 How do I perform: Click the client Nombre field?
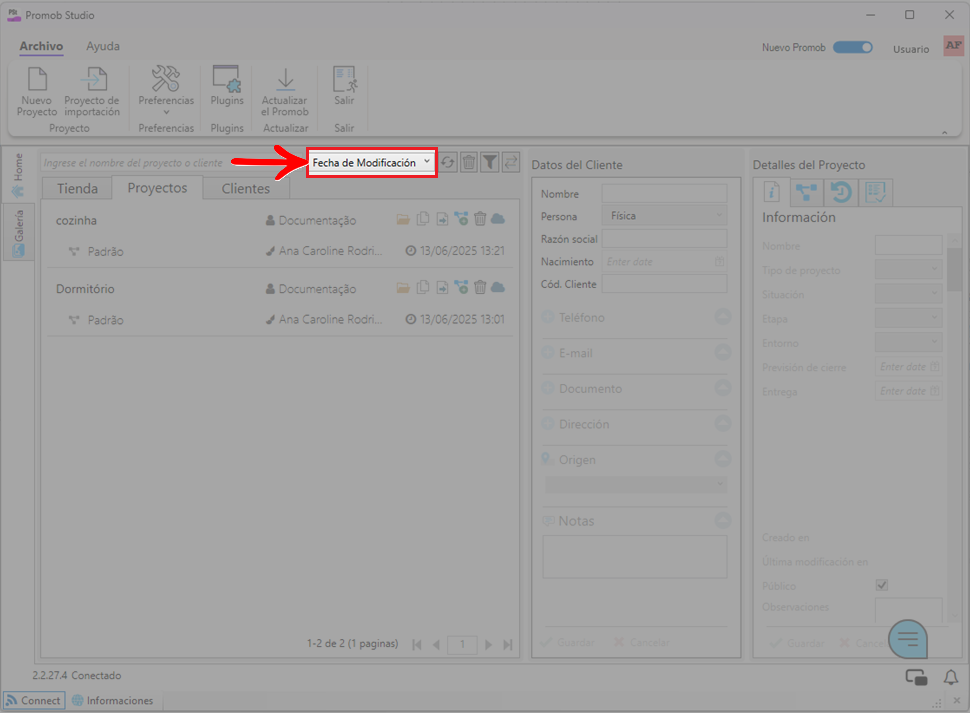coord(664,194)
